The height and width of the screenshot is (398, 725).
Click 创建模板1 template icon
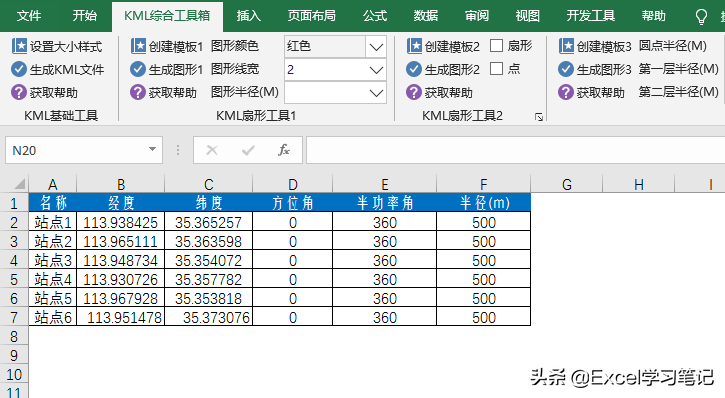point(138,46)
